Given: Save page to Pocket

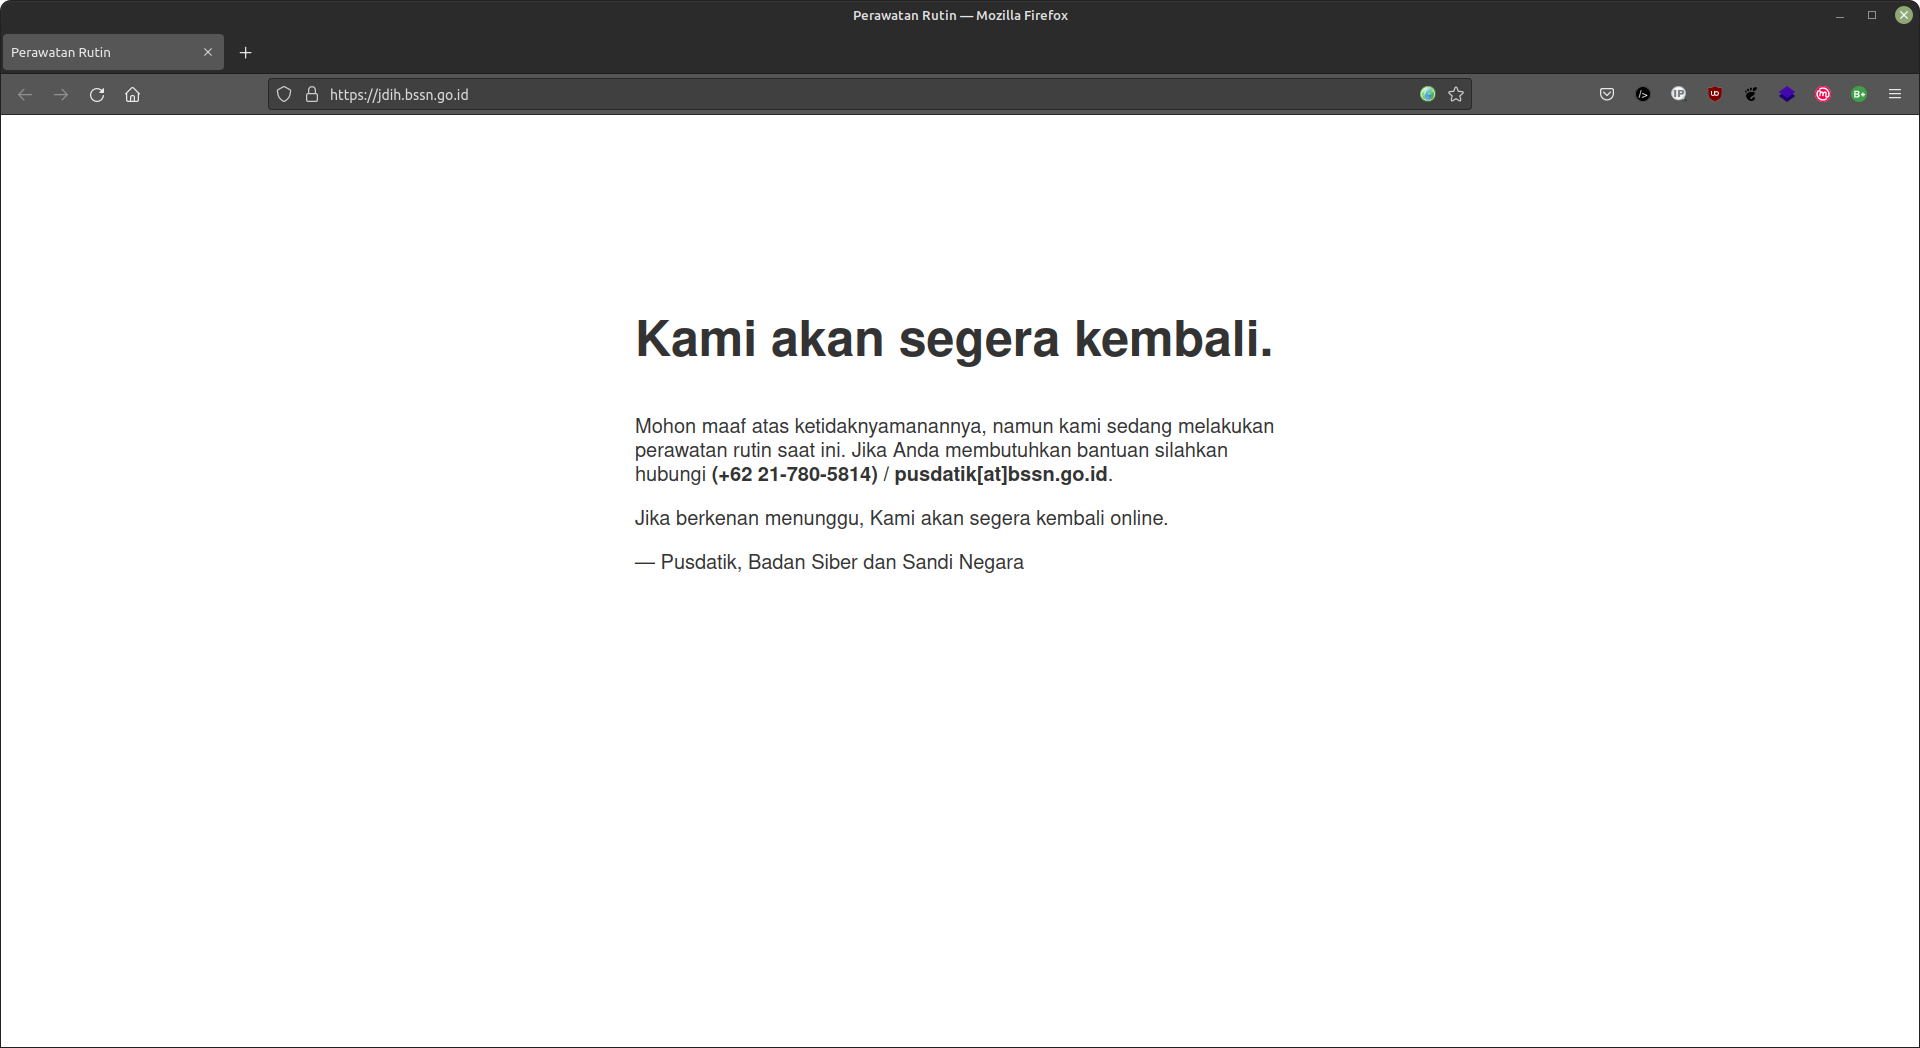Looking at the screenshot, I should pos(1607,94).
